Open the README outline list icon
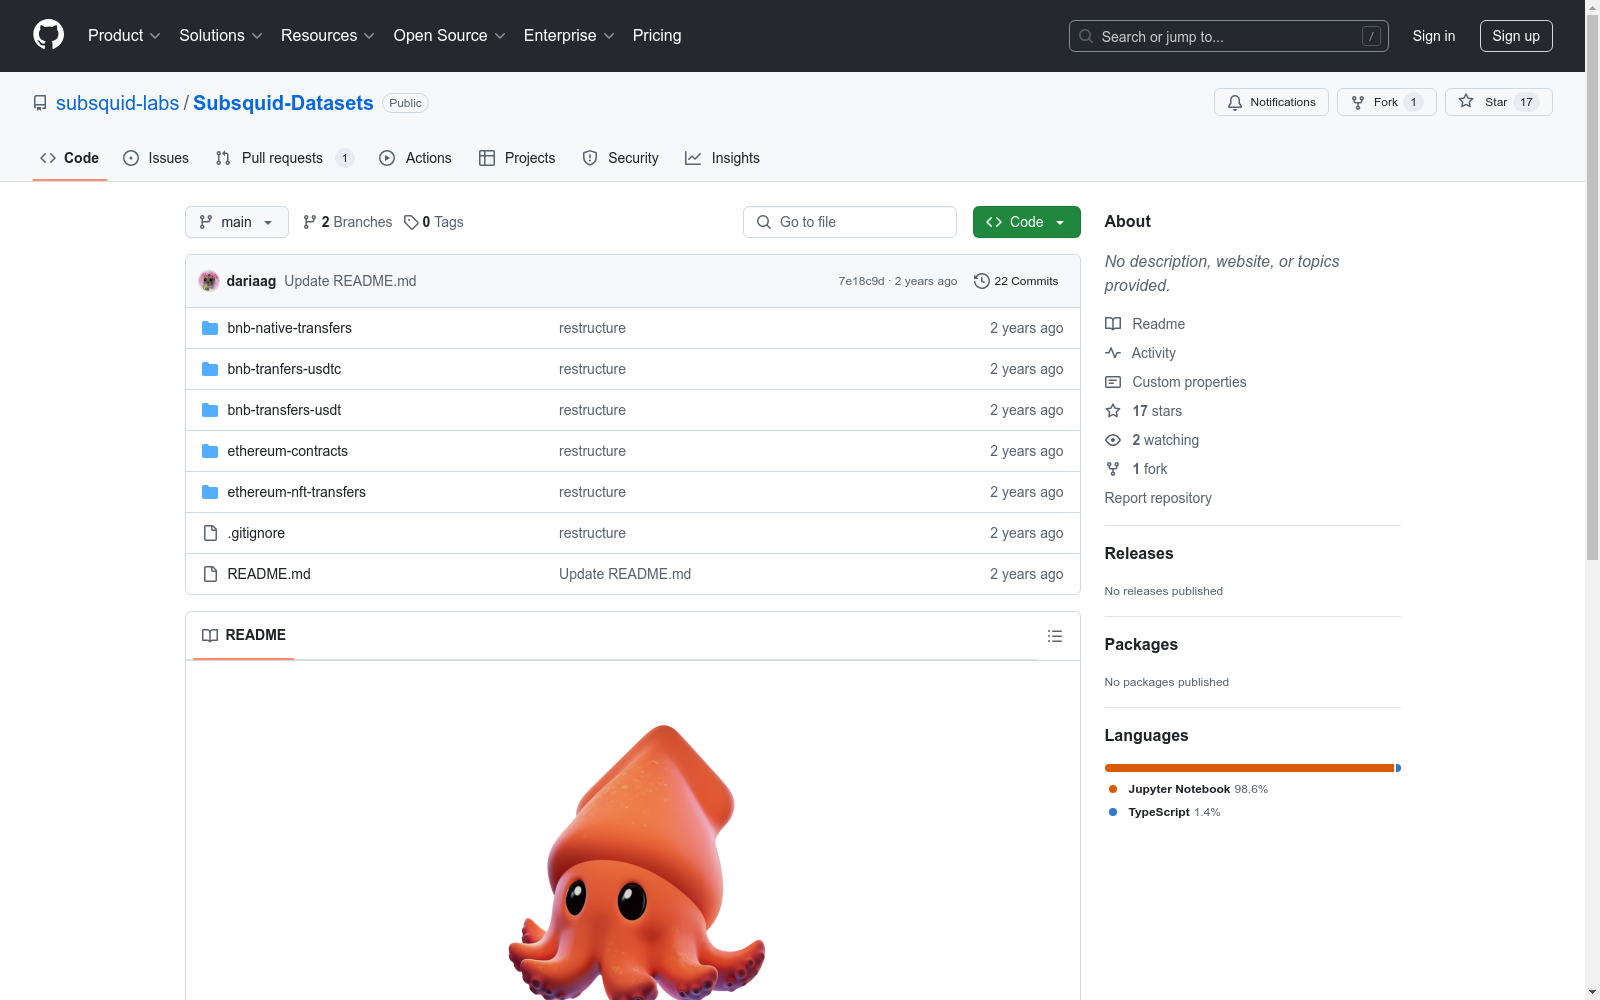 [x=1054, y=636]
